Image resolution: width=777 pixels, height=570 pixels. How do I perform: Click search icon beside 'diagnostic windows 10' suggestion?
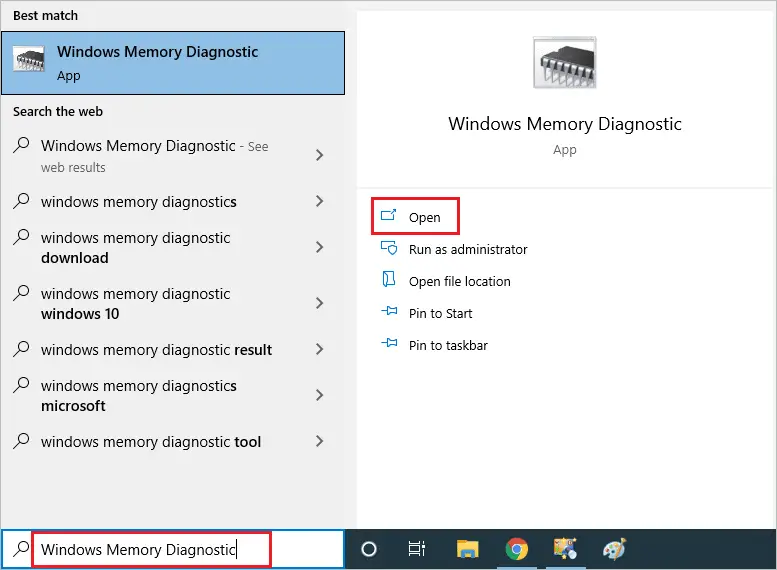coord(21,293)
